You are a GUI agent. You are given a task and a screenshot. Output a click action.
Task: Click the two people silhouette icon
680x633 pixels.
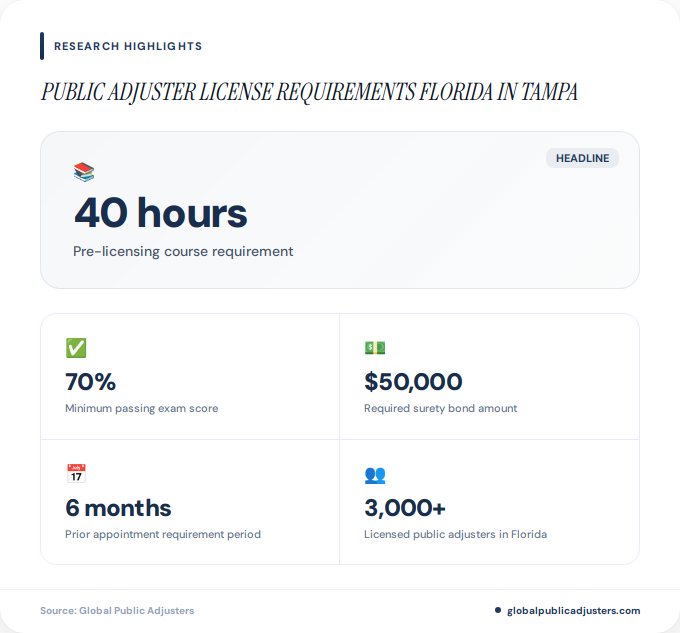pos(375,475)
